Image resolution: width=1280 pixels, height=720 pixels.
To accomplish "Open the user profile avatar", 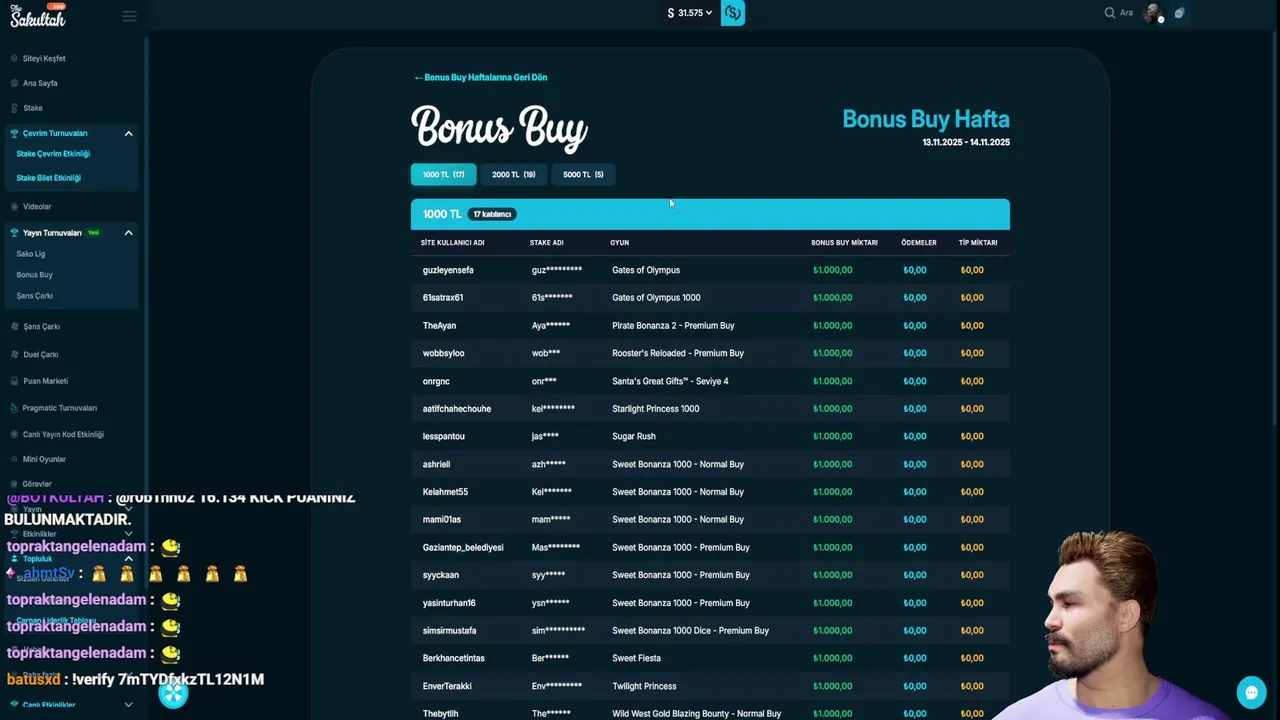I will (1154, 13).
